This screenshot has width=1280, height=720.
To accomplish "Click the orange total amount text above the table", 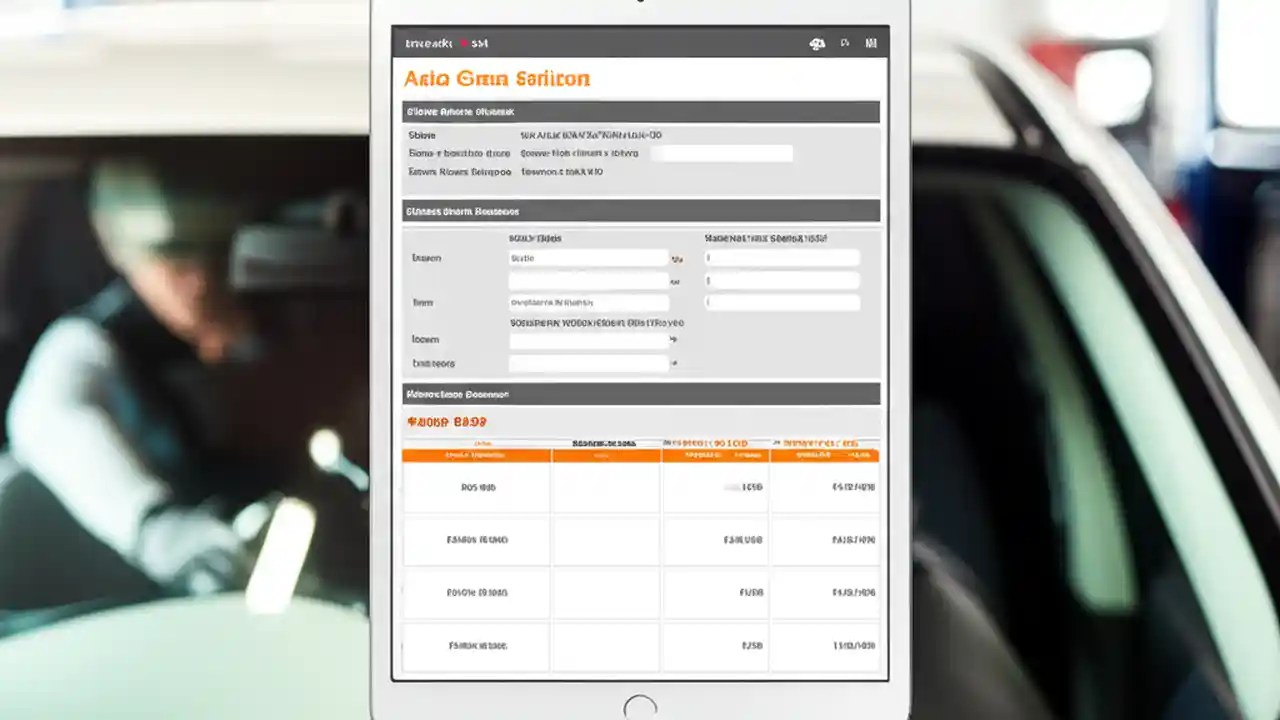I will click(448, 420).
